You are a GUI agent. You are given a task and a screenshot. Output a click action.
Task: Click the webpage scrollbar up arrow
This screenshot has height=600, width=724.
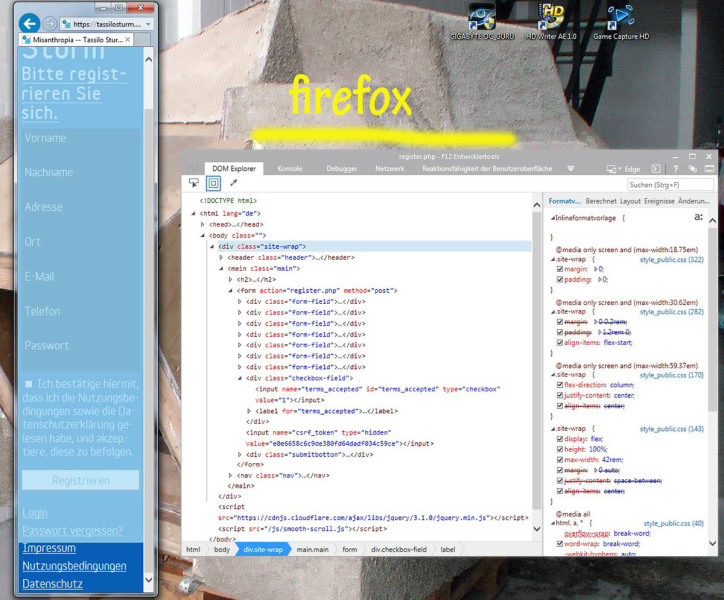click(x=148, y=60)
